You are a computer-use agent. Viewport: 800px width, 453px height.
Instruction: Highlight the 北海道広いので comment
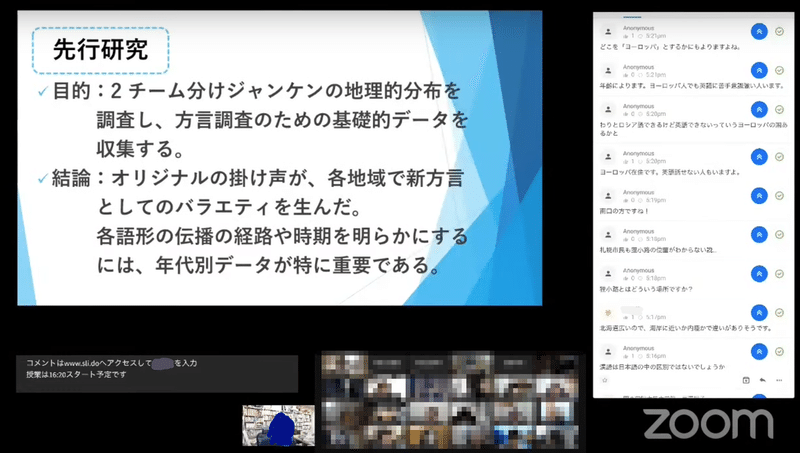(x=759, y=313)
